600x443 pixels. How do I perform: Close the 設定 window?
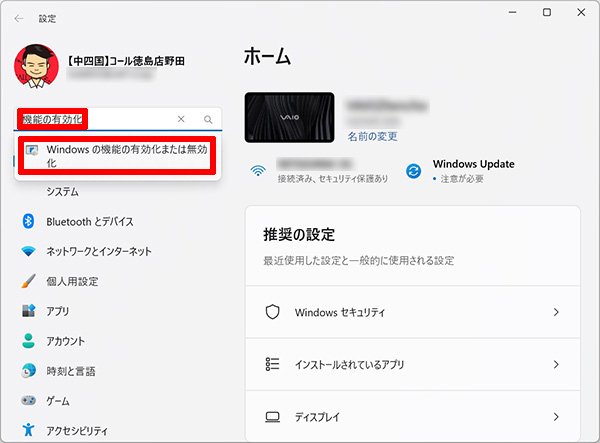point(581,12)
